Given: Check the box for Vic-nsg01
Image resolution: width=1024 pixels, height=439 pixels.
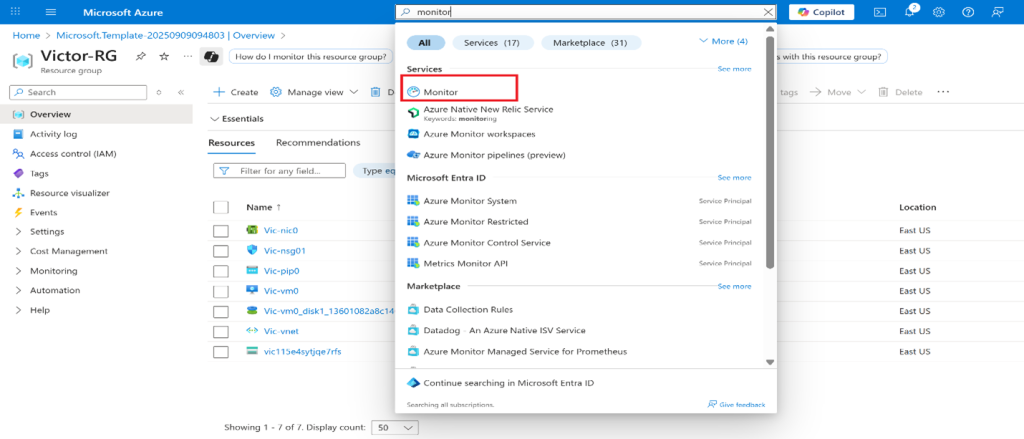Looking at the screenshot, I should pyautogui.click(x=221, y=251).
